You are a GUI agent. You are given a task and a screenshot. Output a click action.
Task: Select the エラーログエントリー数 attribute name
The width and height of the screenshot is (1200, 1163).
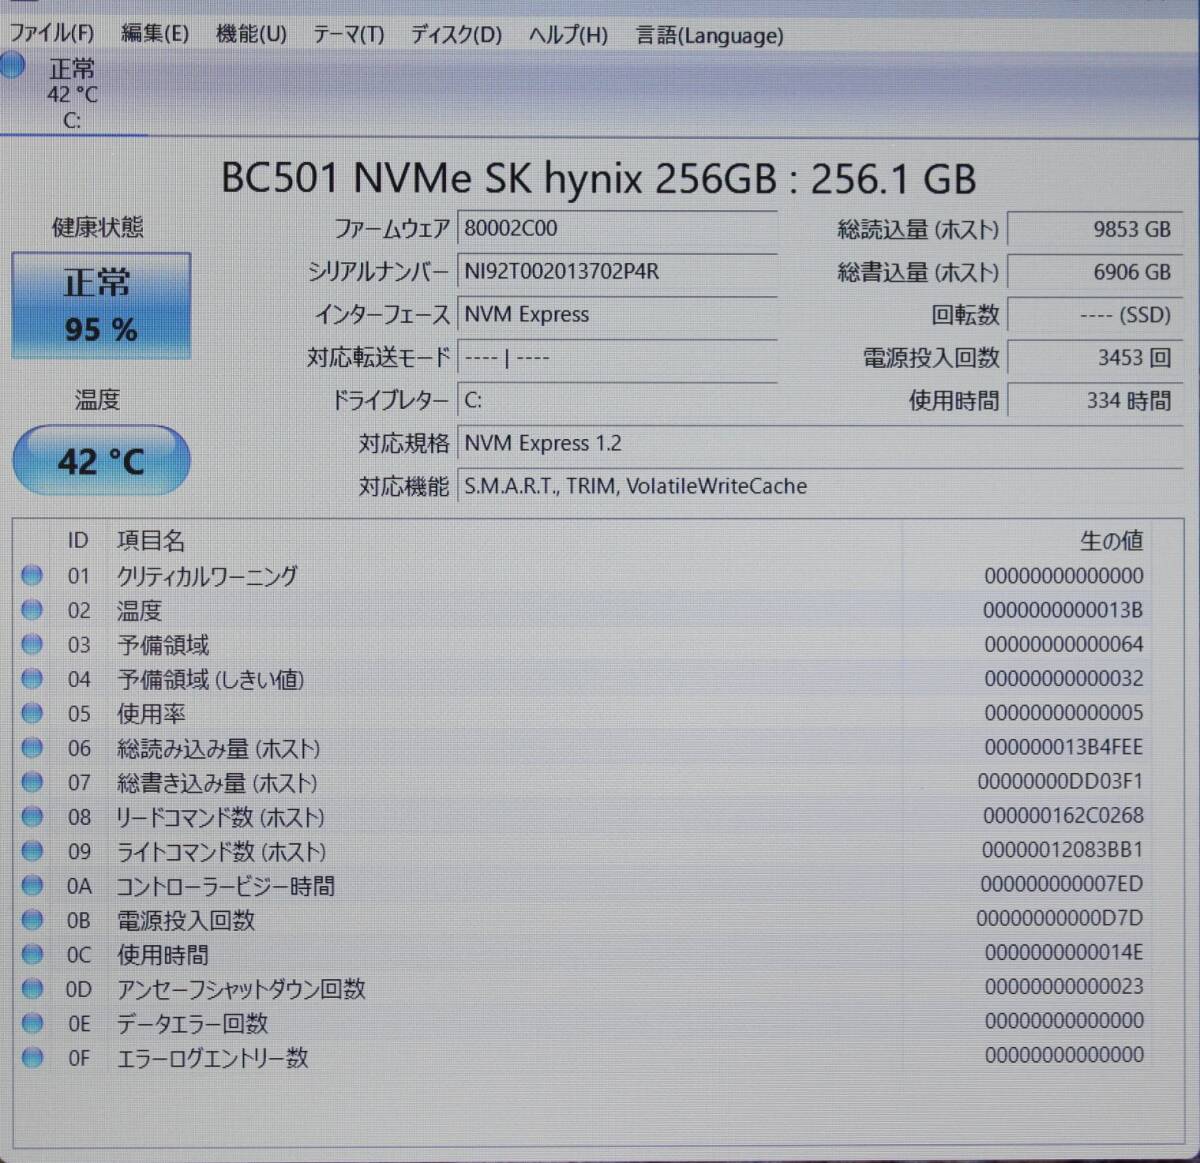[x=212, y=1058]
